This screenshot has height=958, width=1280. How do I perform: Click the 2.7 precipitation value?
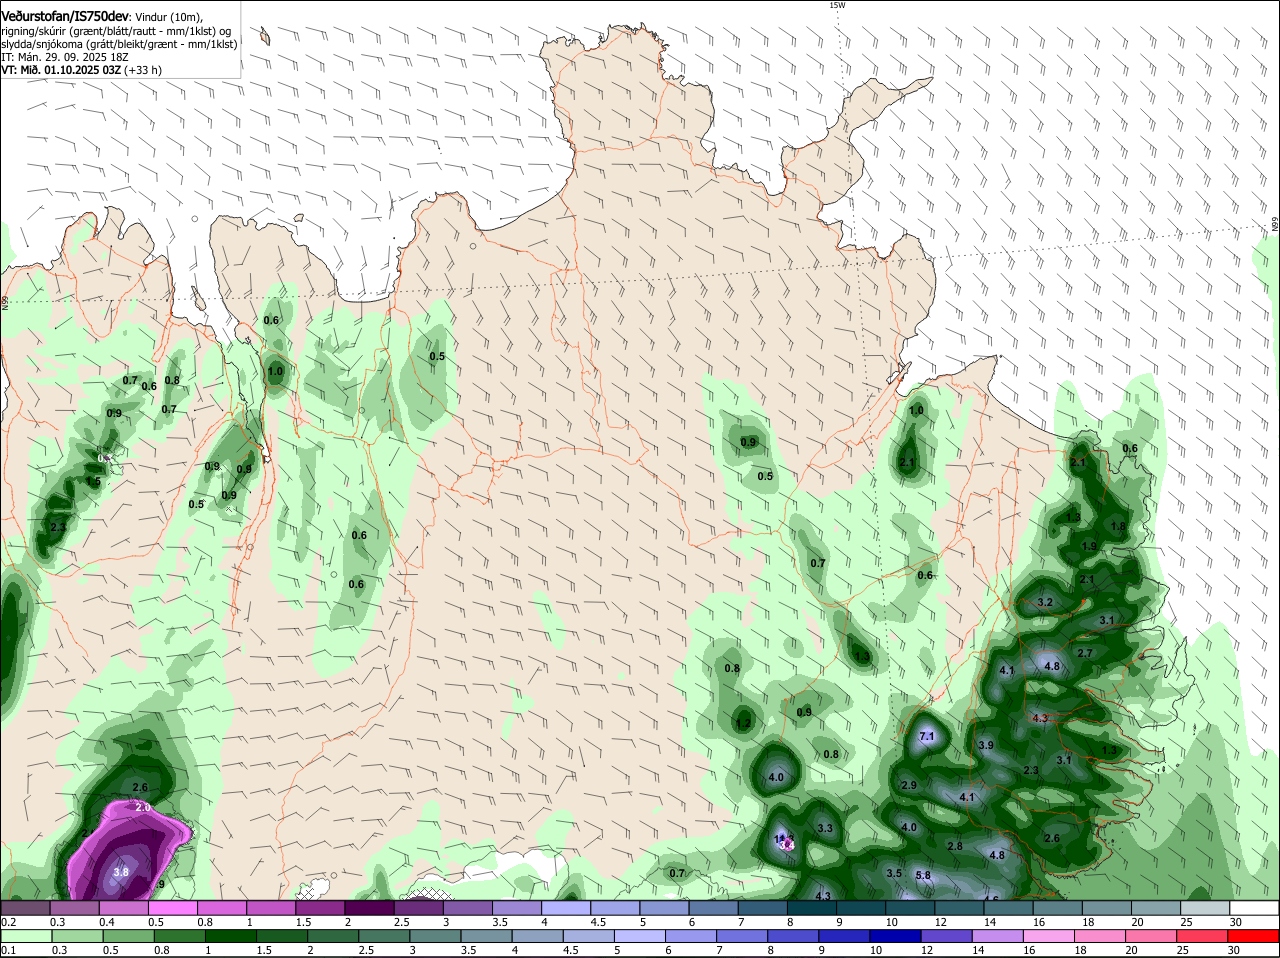point(1085,653)
